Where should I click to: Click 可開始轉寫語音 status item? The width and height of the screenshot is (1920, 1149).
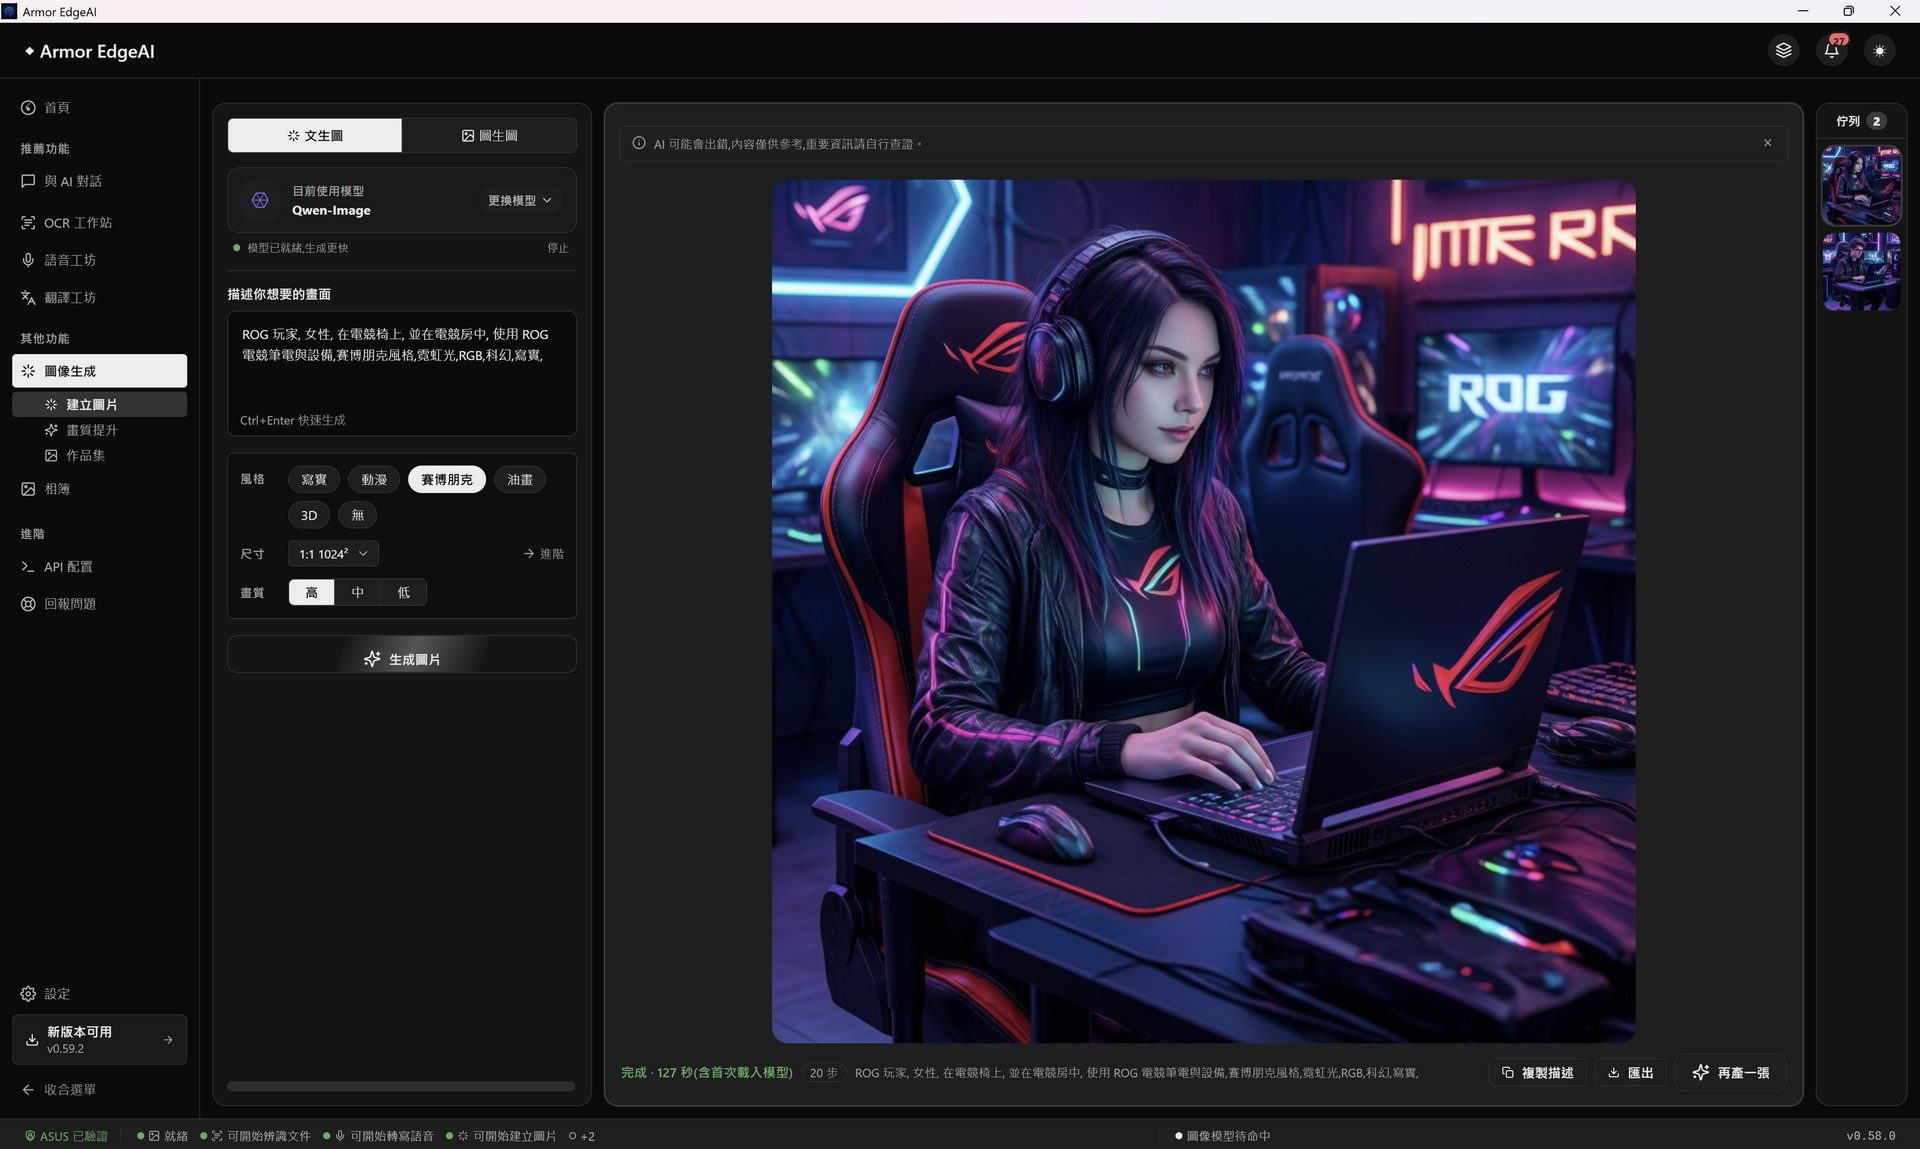(x=379, y=1136)
